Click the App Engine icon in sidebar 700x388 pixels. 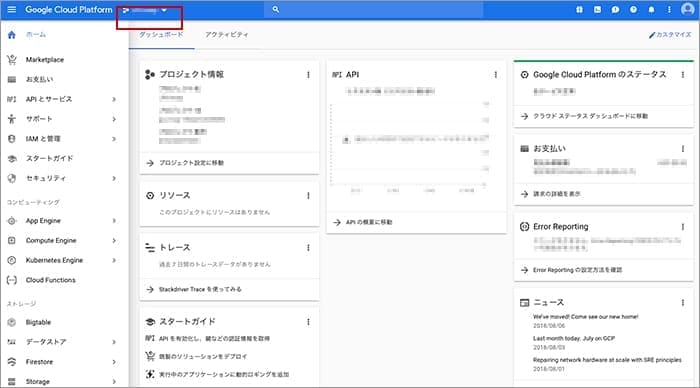(12, 221)
